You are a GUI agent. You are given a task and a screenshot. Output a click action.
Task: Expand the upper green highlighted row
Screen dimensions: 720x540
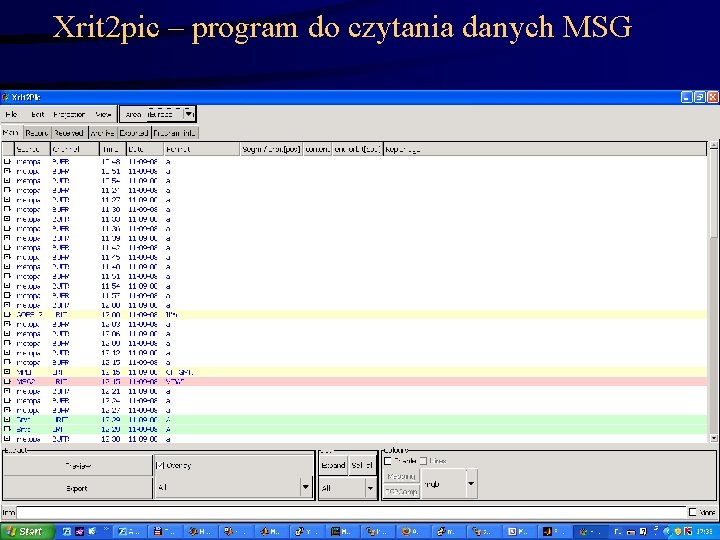point(7,419)
